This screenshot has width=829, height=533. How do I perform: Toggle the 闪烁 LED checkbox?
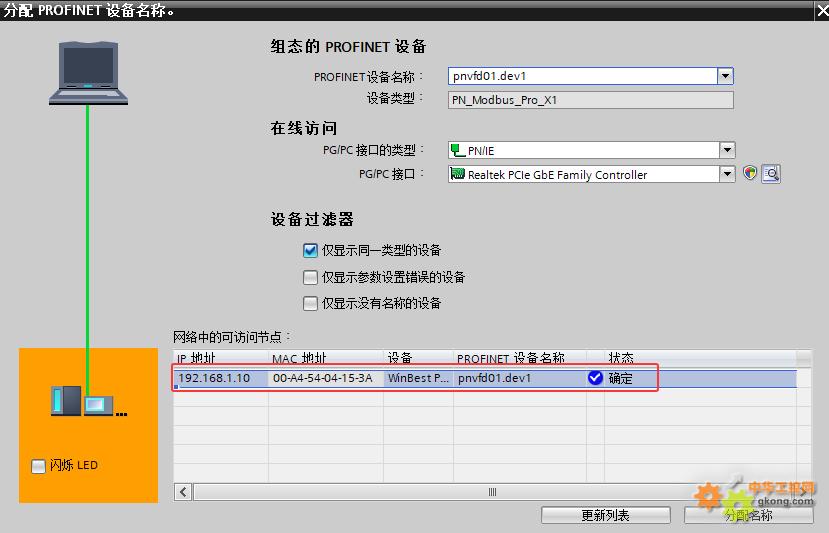coord(39,466)
